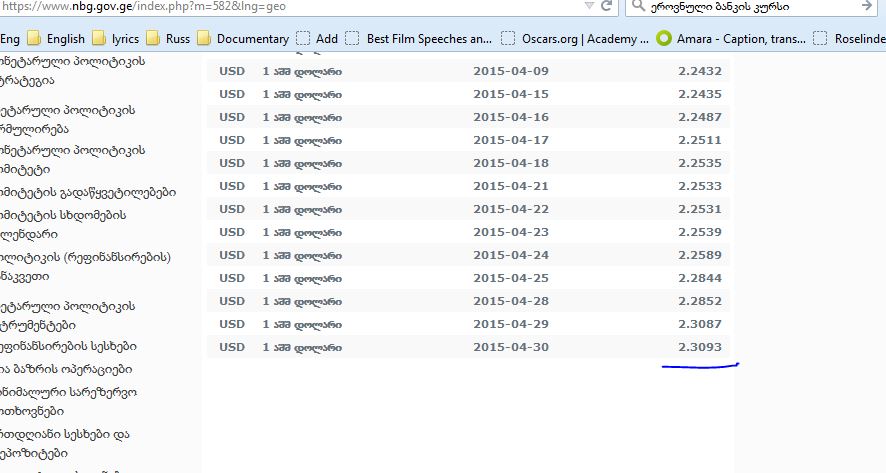Click USD in the 2015-04-09 row
The width and height of the screenshot is (886, 473).
232,71
